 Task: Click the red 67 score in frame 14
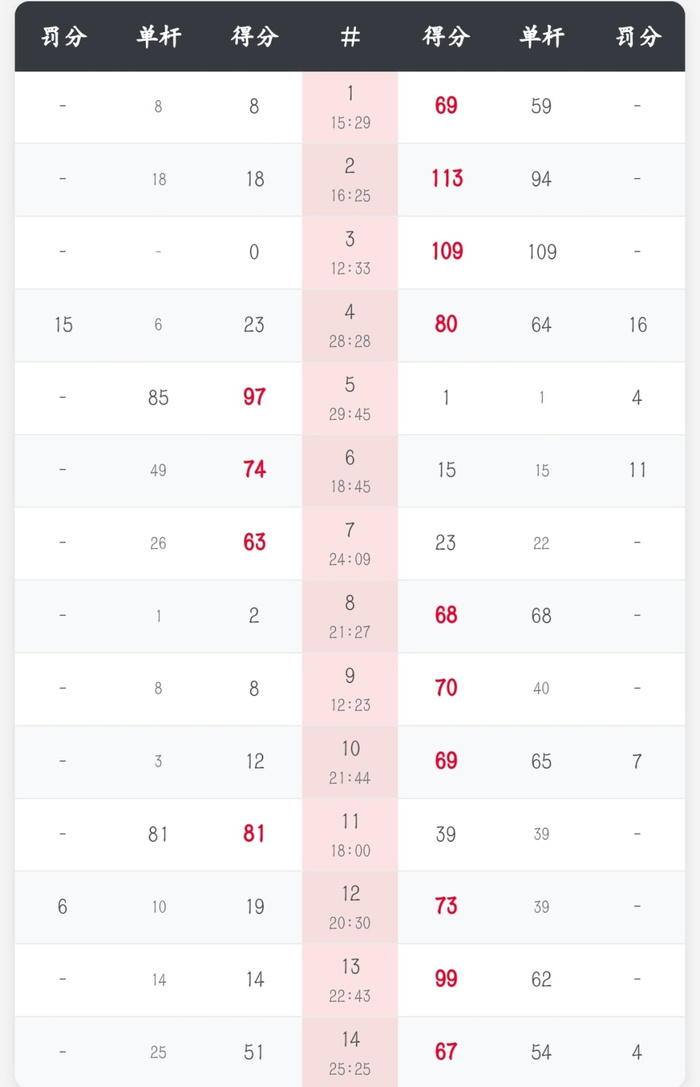446,1052
